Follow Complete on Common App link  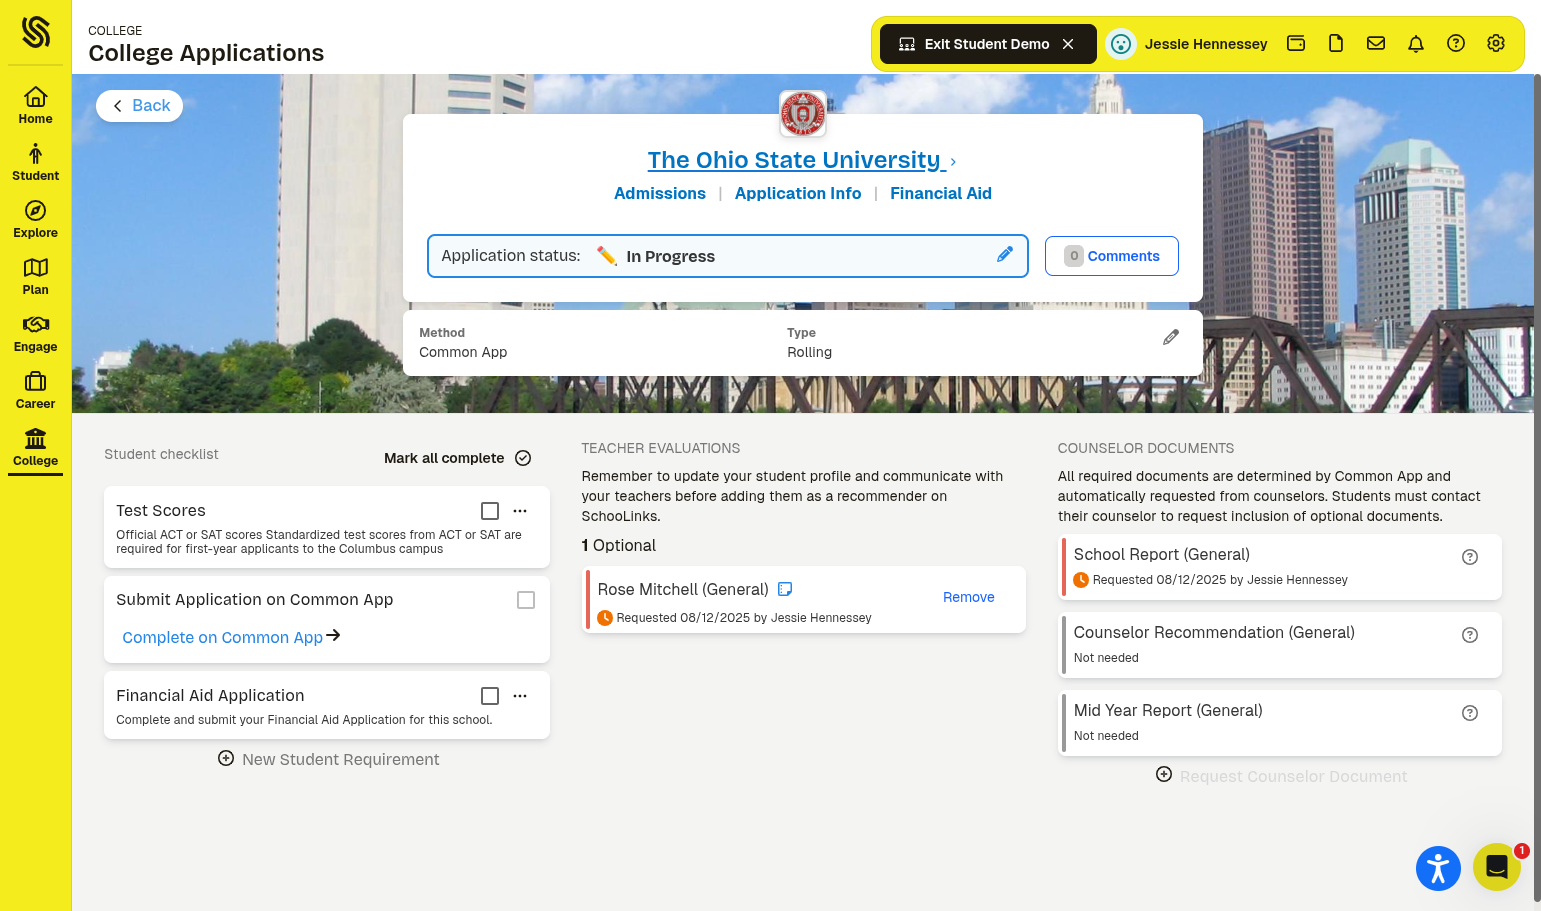pyautogui.click(x=231, y=637)
